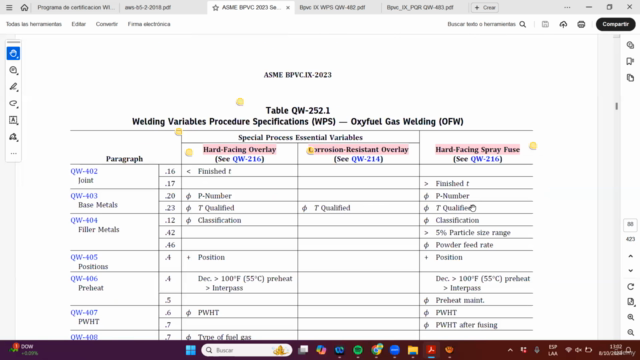Switch to Bpvc IX WPS QW-482.pdf tab
The width and height of the screenshot is (640, 360).
332,7
